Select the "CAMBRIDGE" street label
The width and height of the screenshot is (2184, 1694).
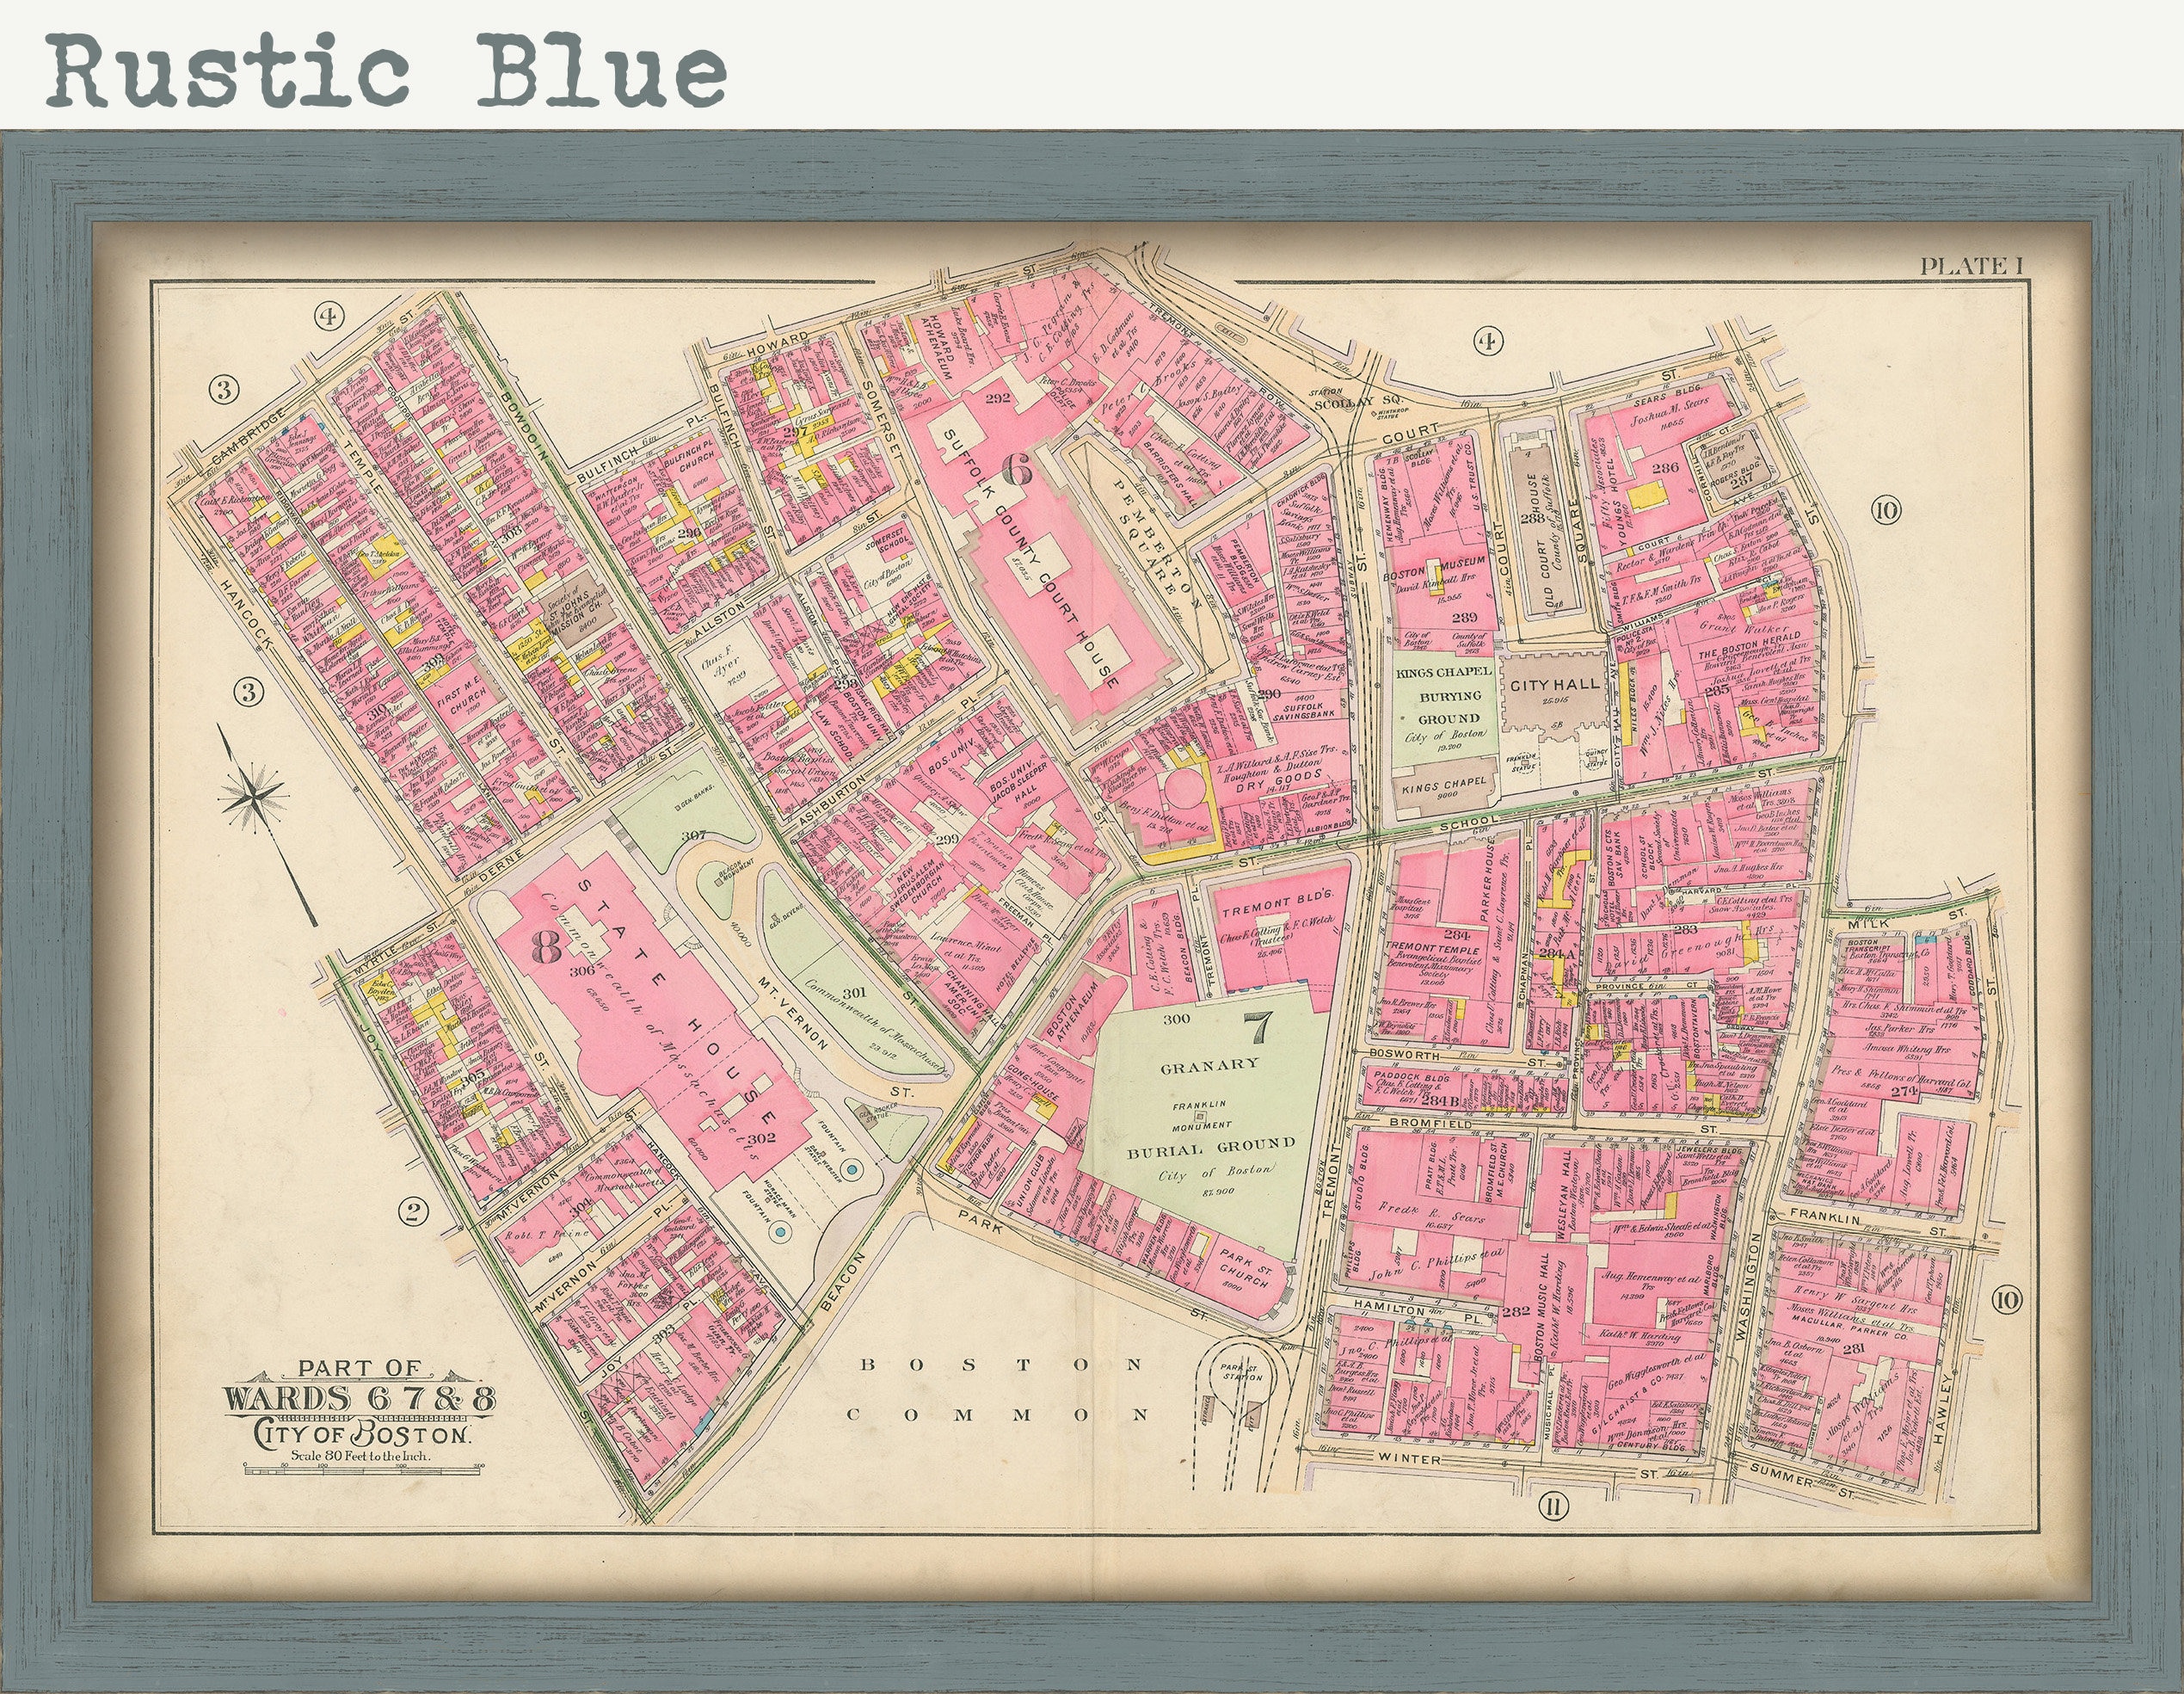tap(248, 435)
